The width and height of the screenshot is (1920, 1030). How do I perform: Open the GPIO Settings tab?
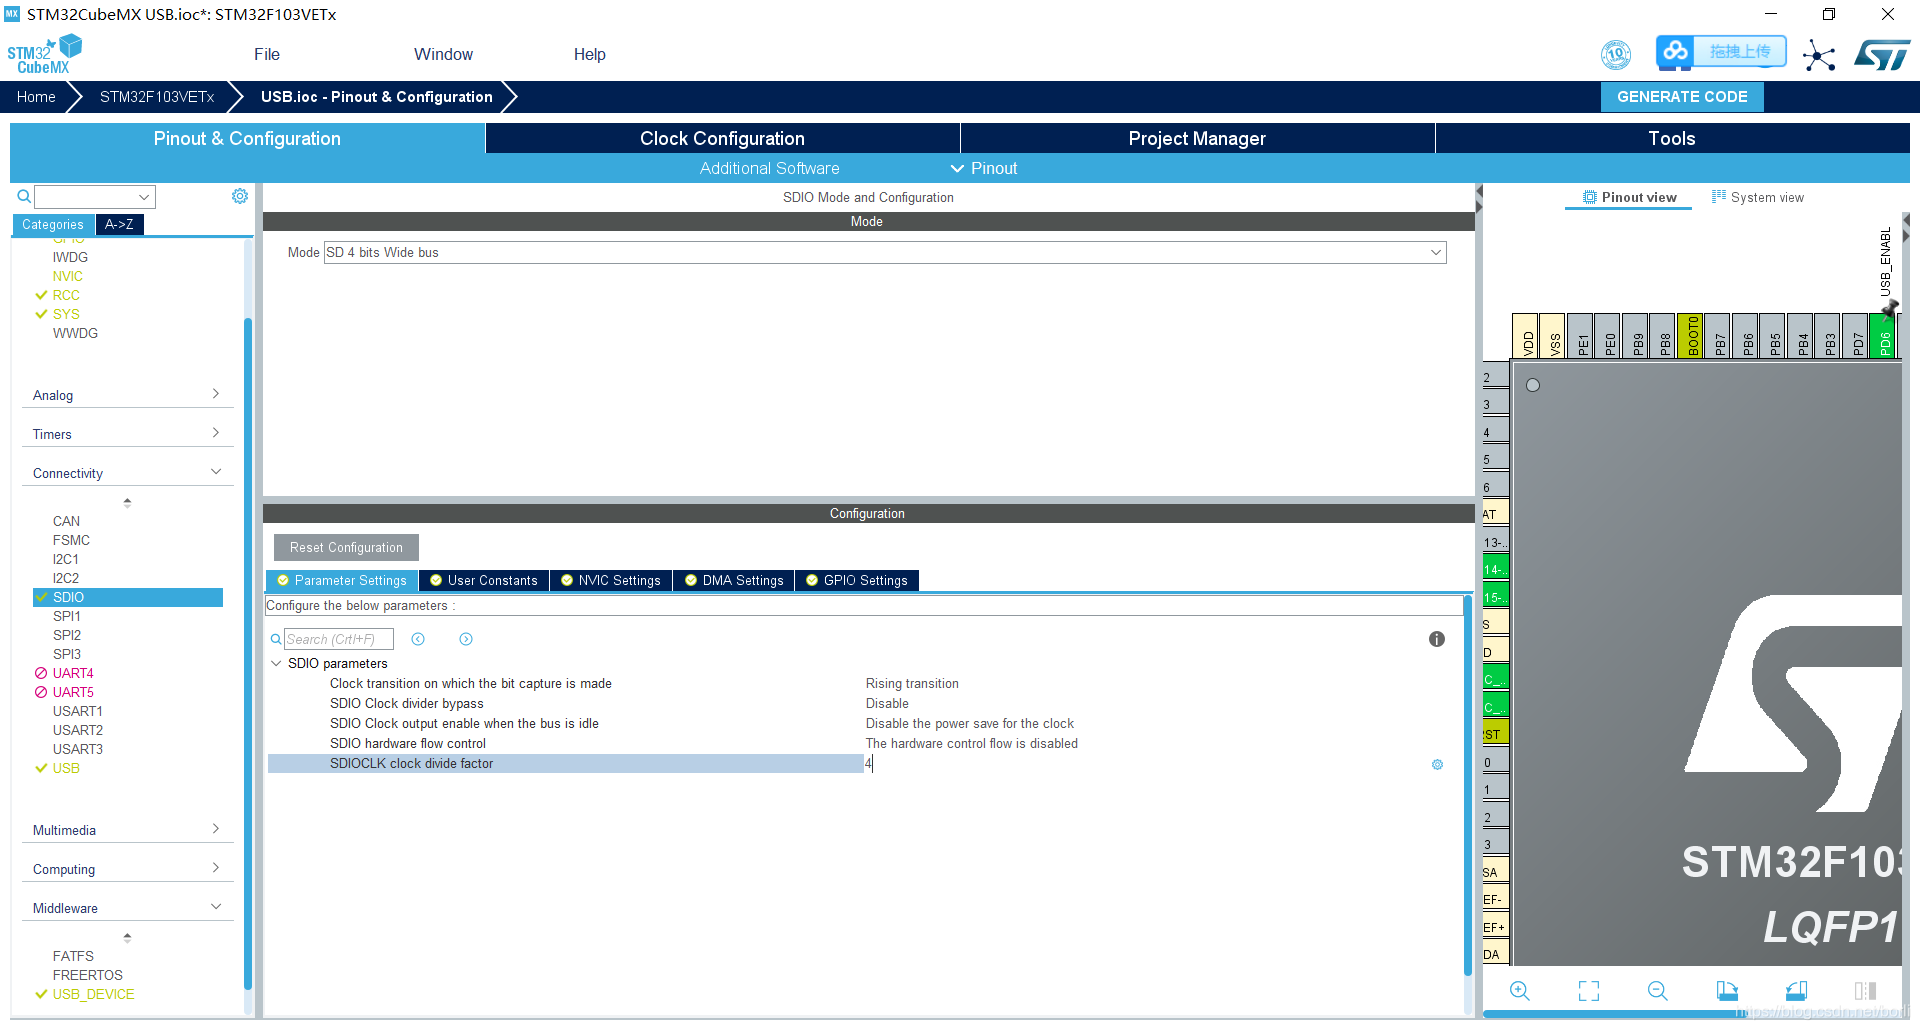pos(857,580)
